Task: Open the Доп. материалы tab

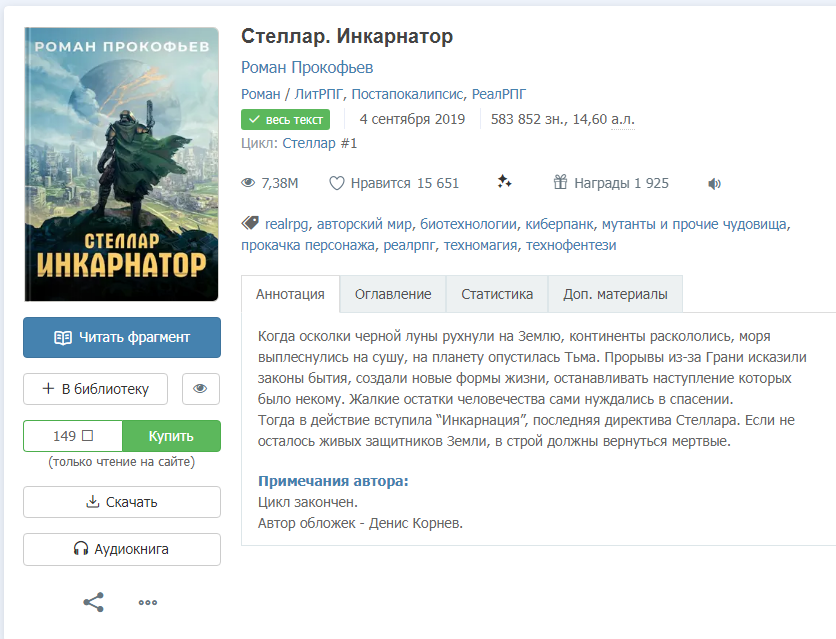Action: tap(615, 294)
